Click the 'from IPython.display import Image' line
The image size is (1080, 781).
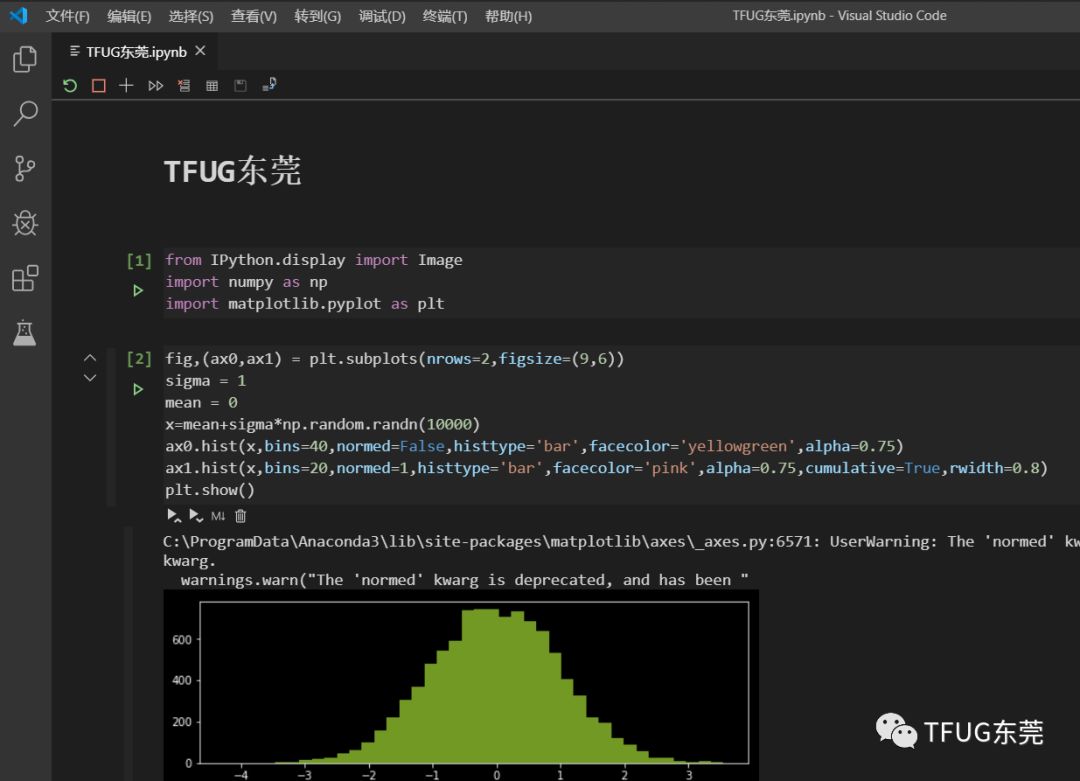point(313,260)
